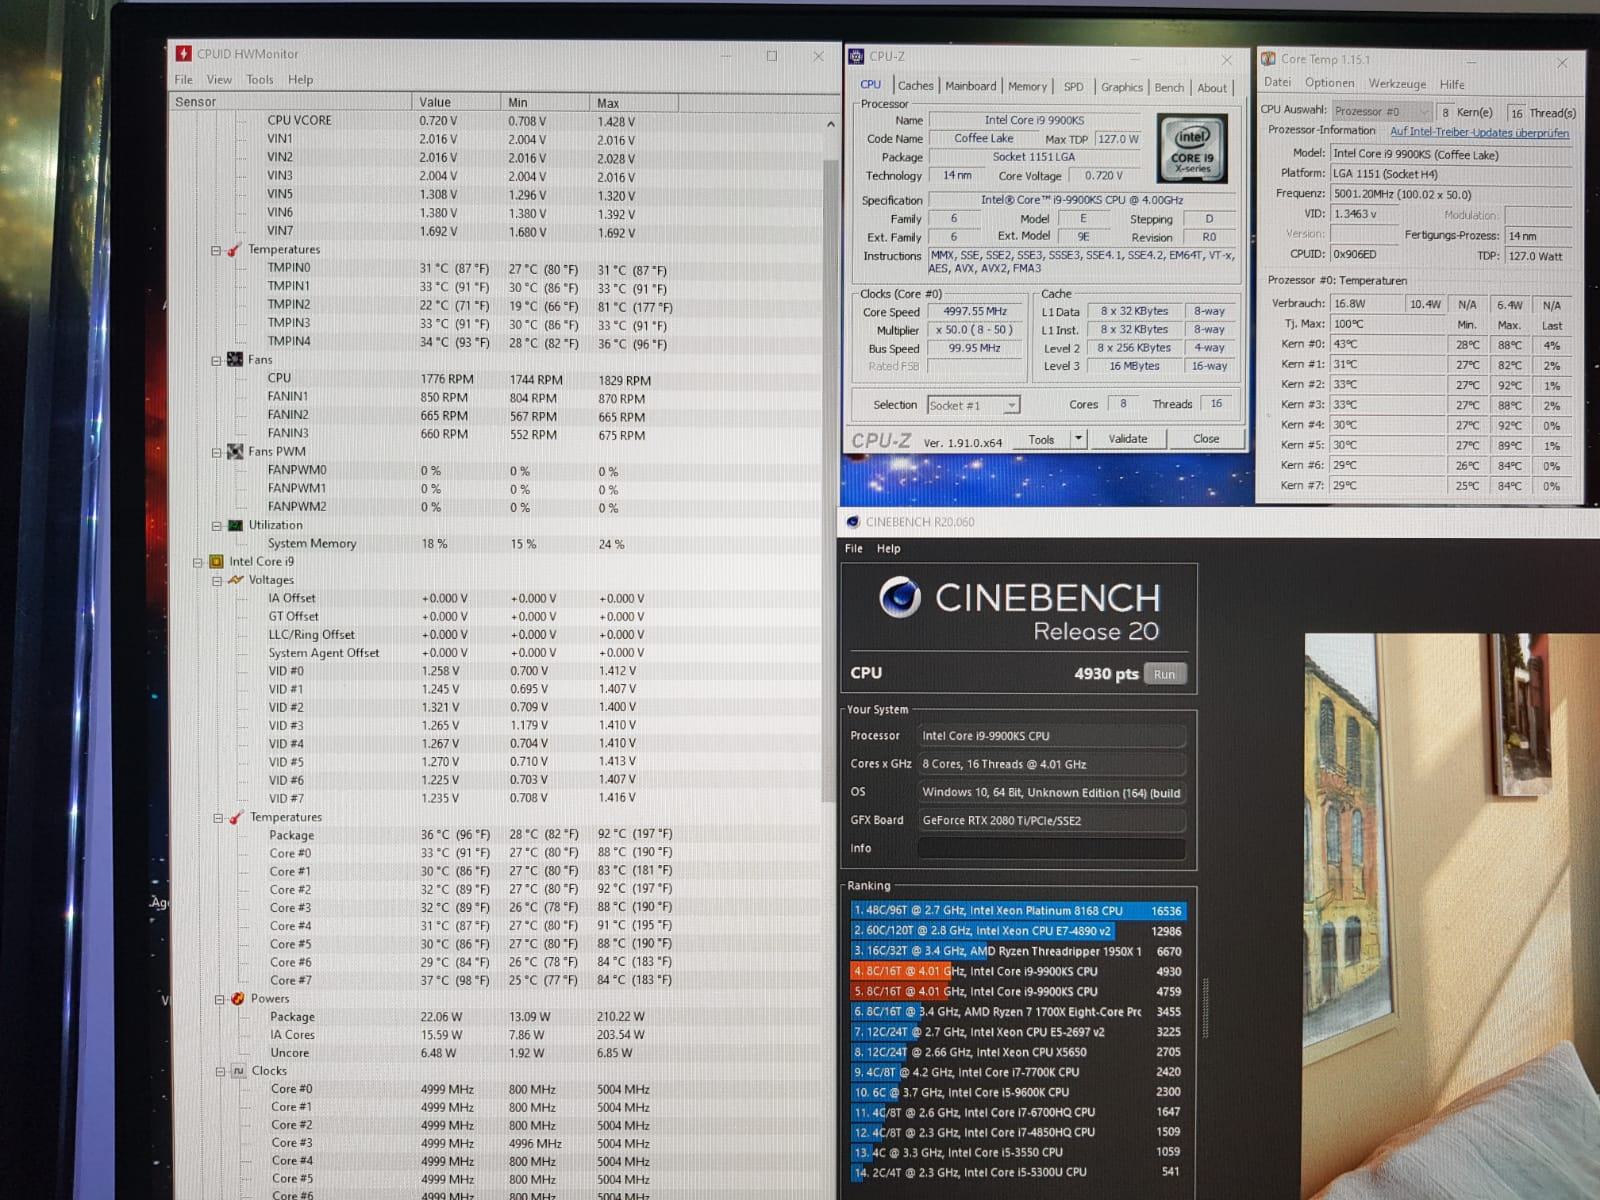This screenshot has height=1200, width=1600.
Task: Click the Clocks icon in HWMonitor tree
Action: (x=238, y=1071)
